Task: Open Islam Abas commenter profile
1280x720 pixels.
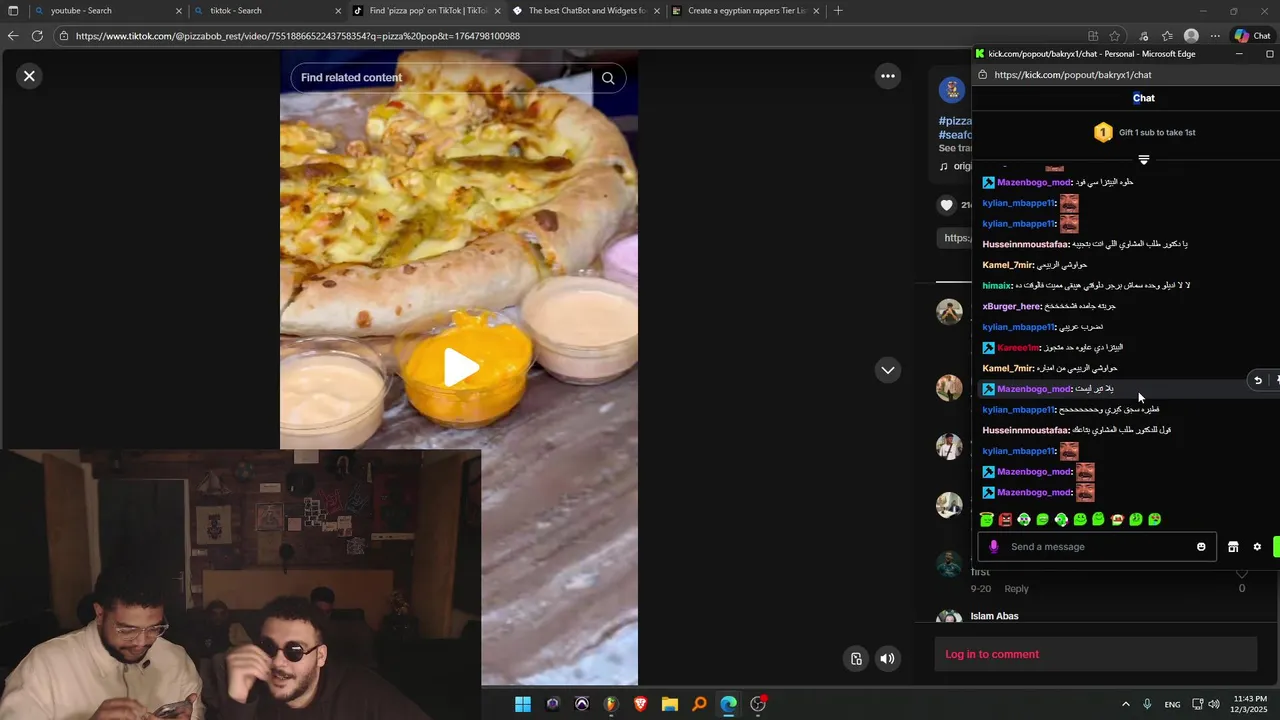Action: [994, 616]
